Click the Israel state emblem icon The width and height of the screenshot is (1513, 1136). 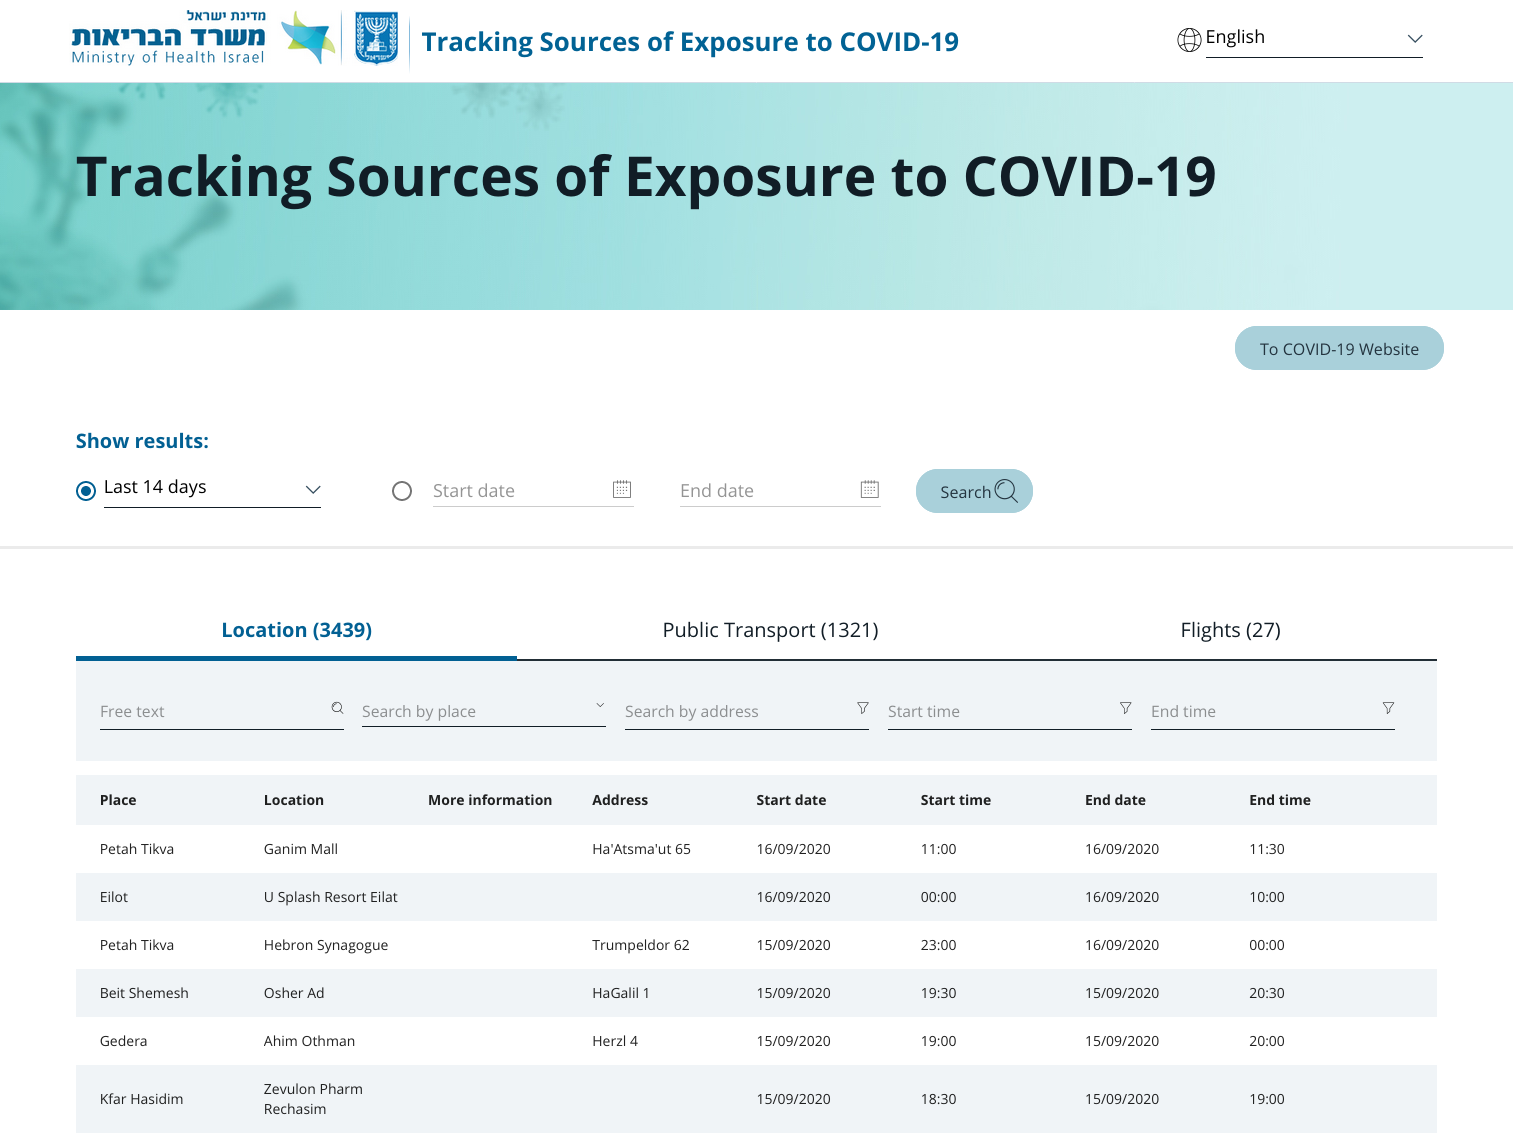(x=377, y=39)
